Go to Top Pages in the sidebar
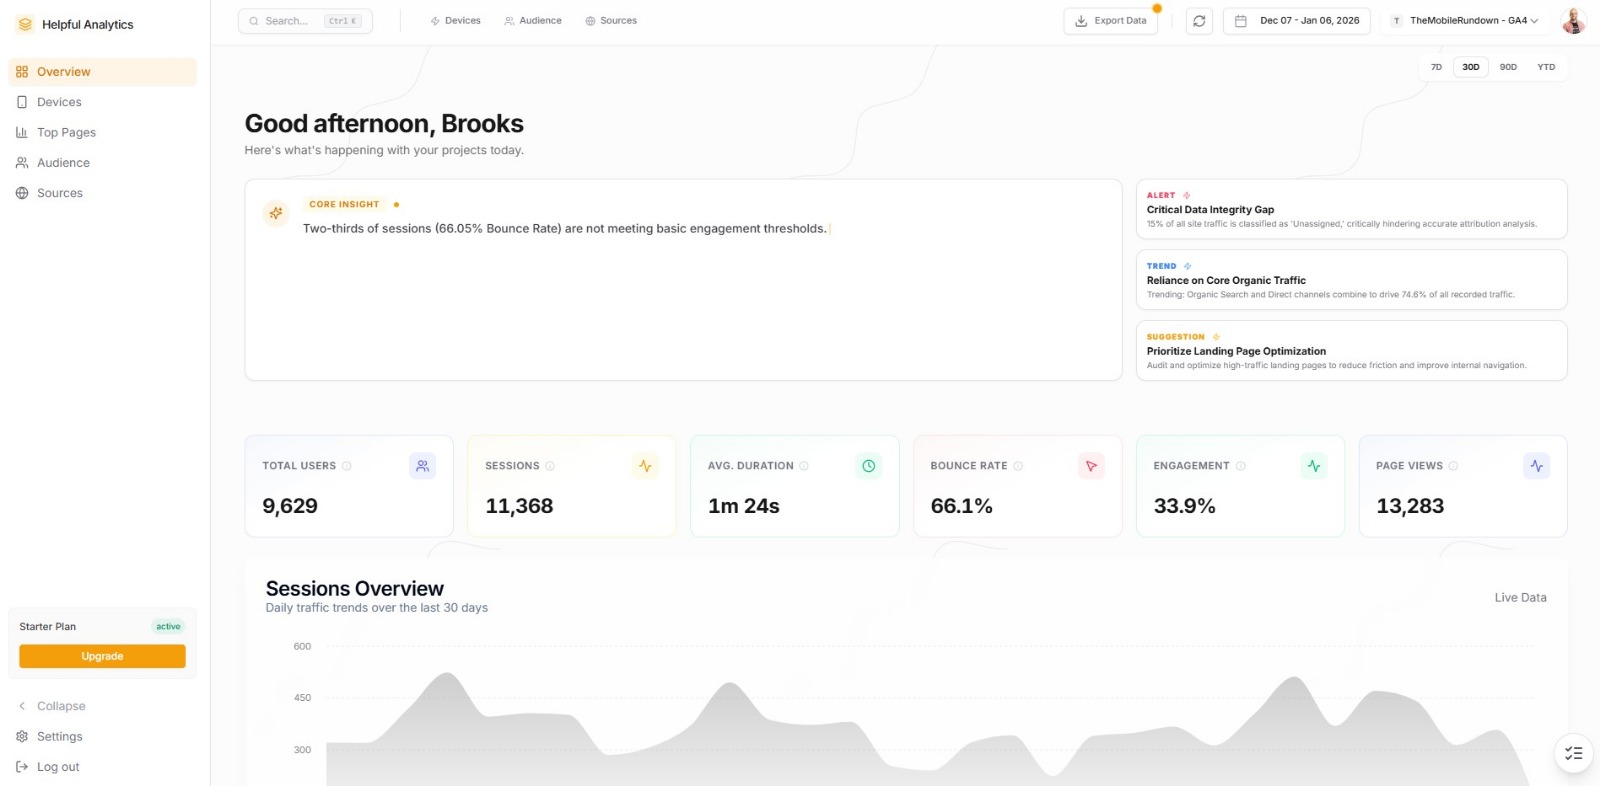The height and width of the screenshot is (786, 1600). point(66,132)
